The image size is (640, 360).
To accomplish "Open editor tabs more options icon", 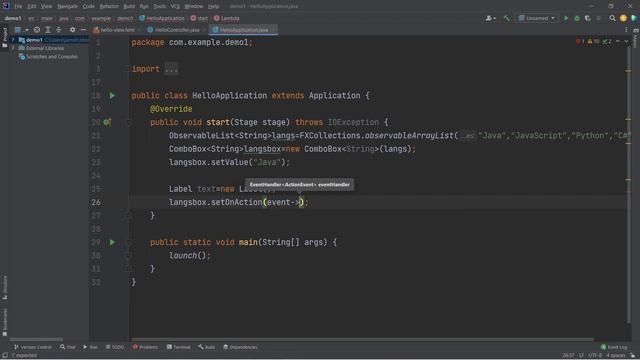I will click(626, 30).
